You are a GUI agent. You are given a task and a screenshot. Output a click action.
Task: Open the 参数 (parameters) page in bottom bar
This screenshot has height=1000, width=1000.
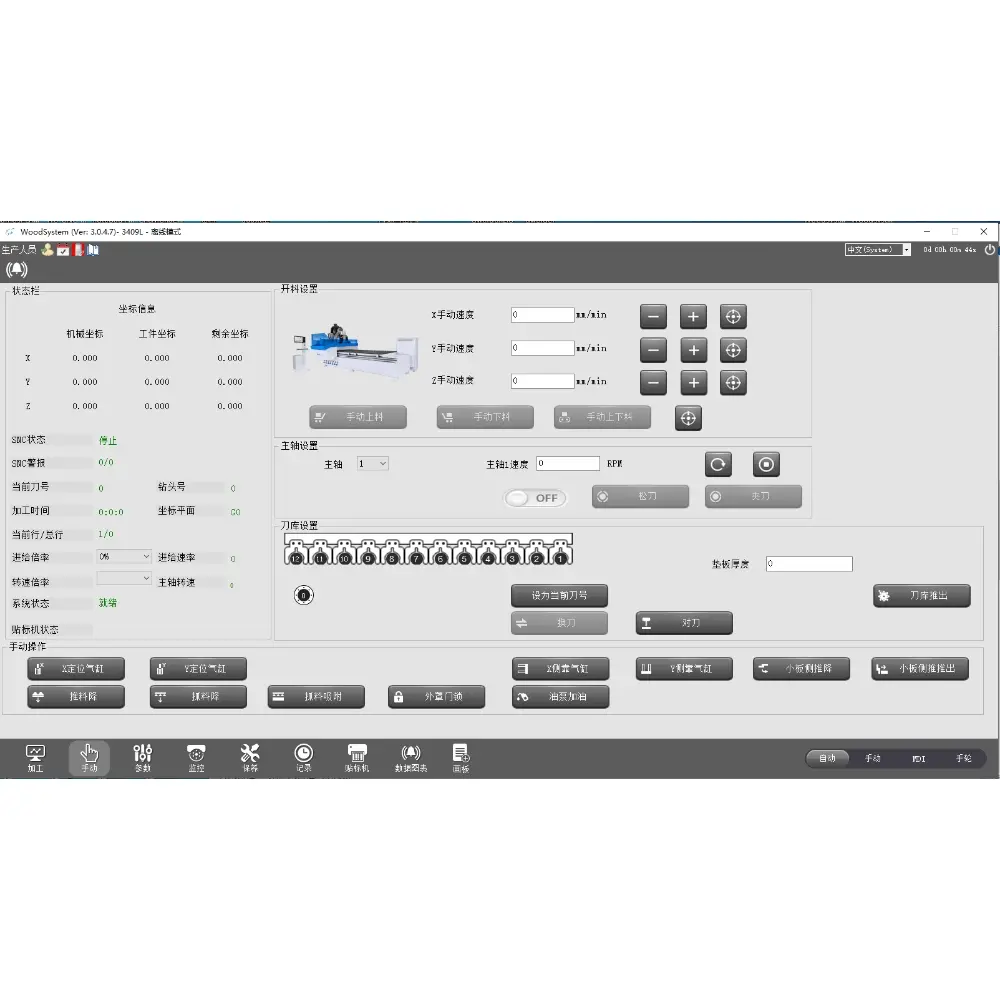(143, 758)
